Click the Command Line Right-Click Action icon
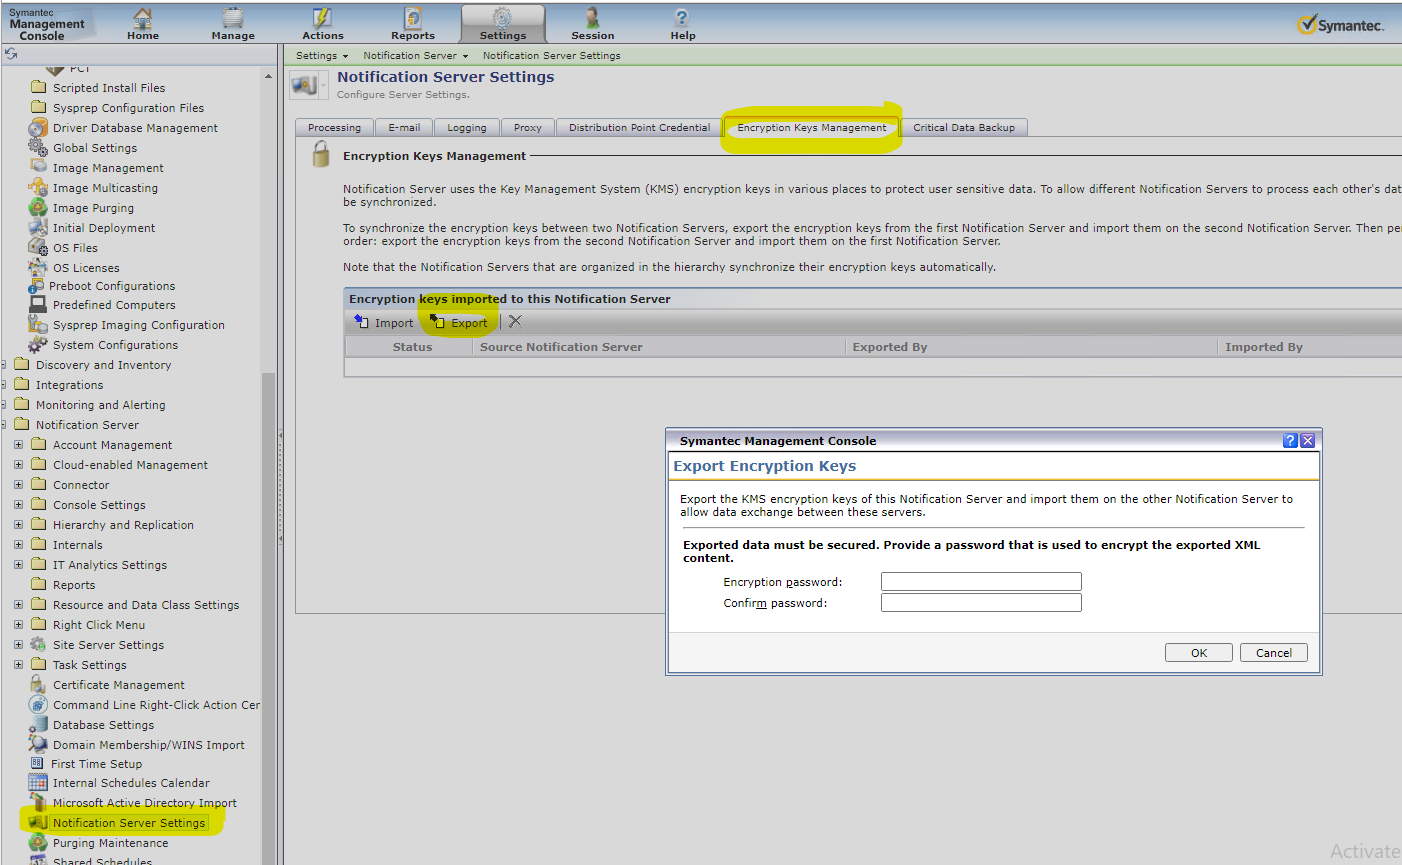The image size is (1402, 865). [x=38, y=704]
